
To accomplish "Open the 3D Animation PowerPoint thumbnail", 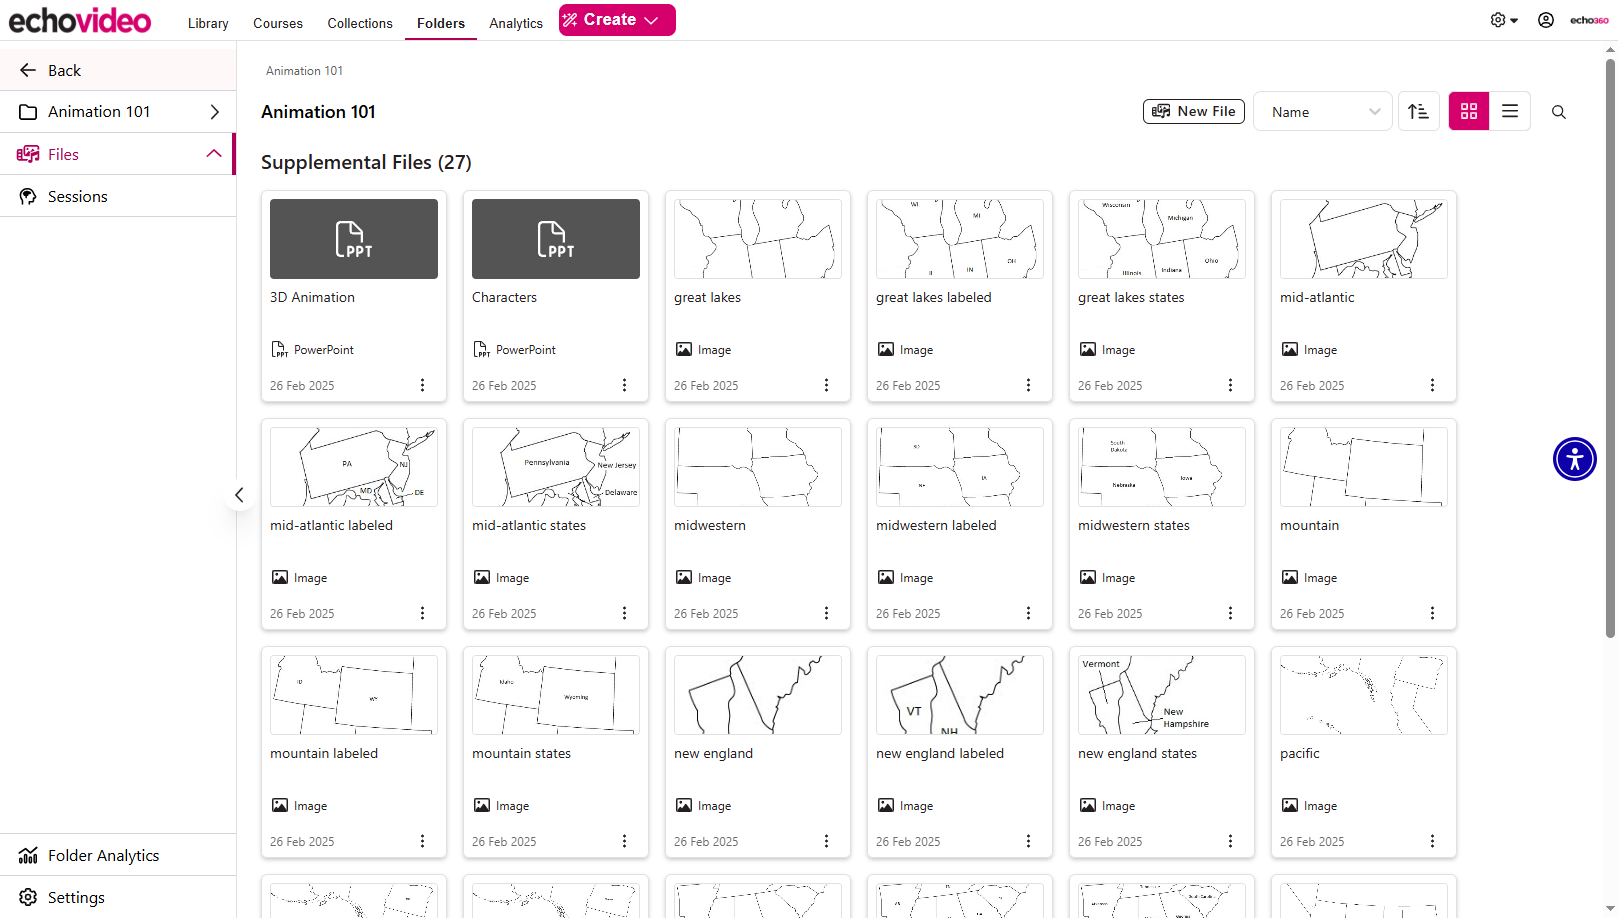I will 354,239.
